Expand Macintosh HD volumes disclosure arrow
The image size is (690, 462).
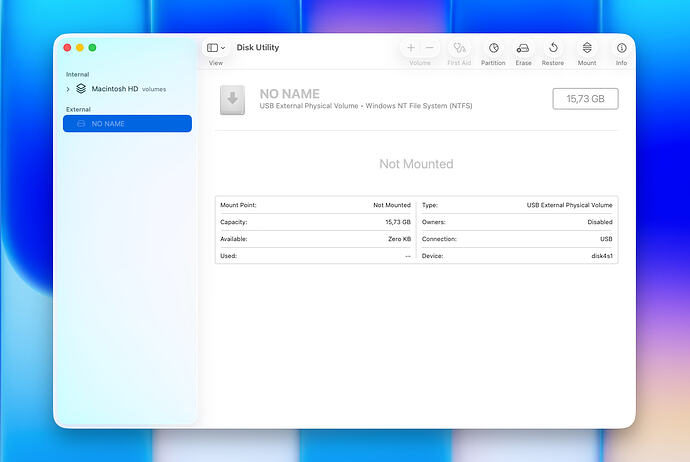(x=68, y=89)
